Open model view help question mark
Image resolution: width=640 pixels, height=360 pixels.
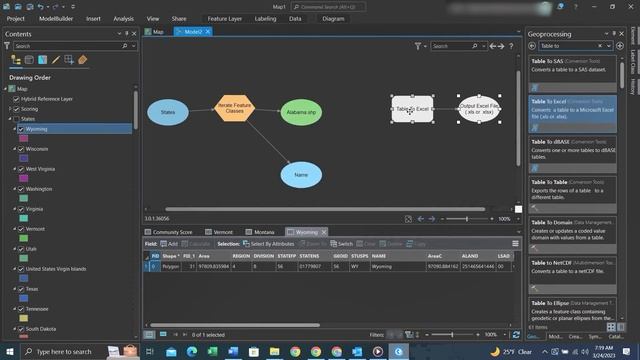[511, 46]
